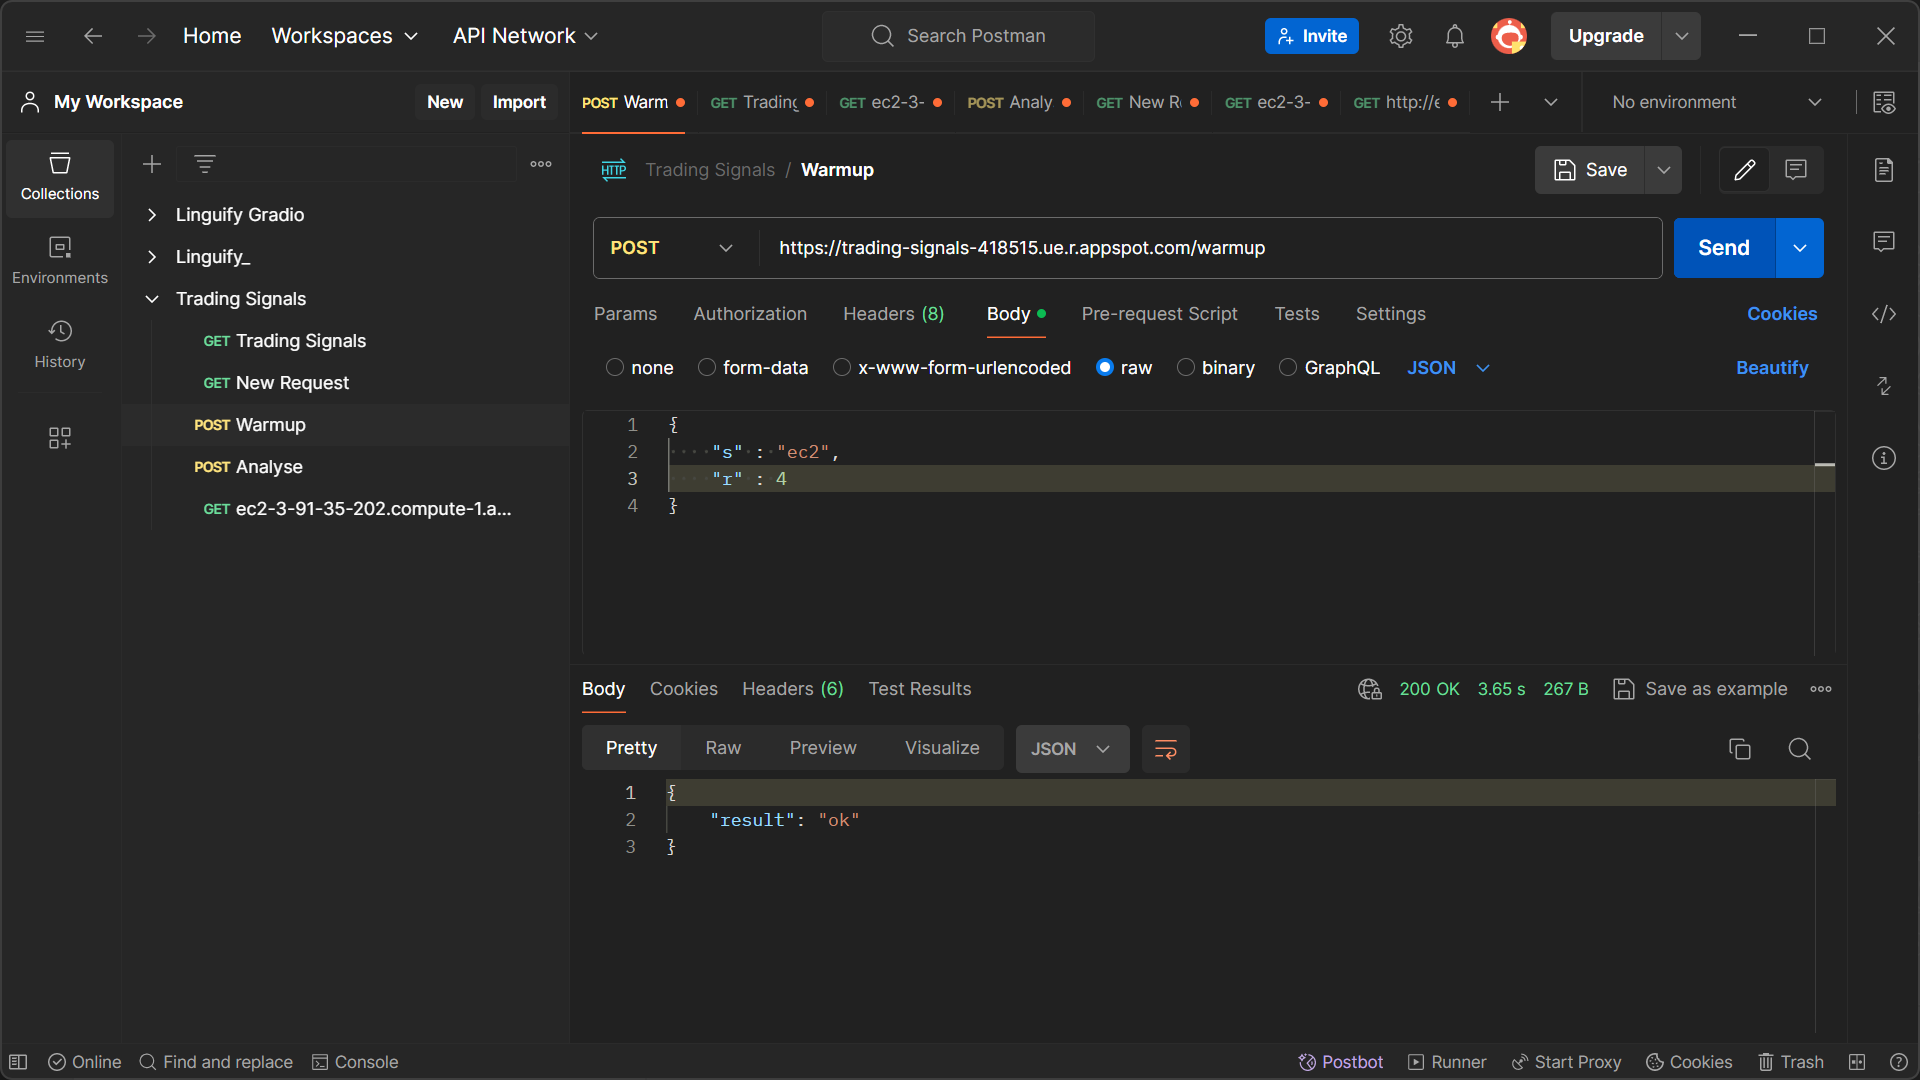Viewport: 1920px width, 1080px height.
Task: Expand the Linguify Gradio collection
Action: click(152, 215)
